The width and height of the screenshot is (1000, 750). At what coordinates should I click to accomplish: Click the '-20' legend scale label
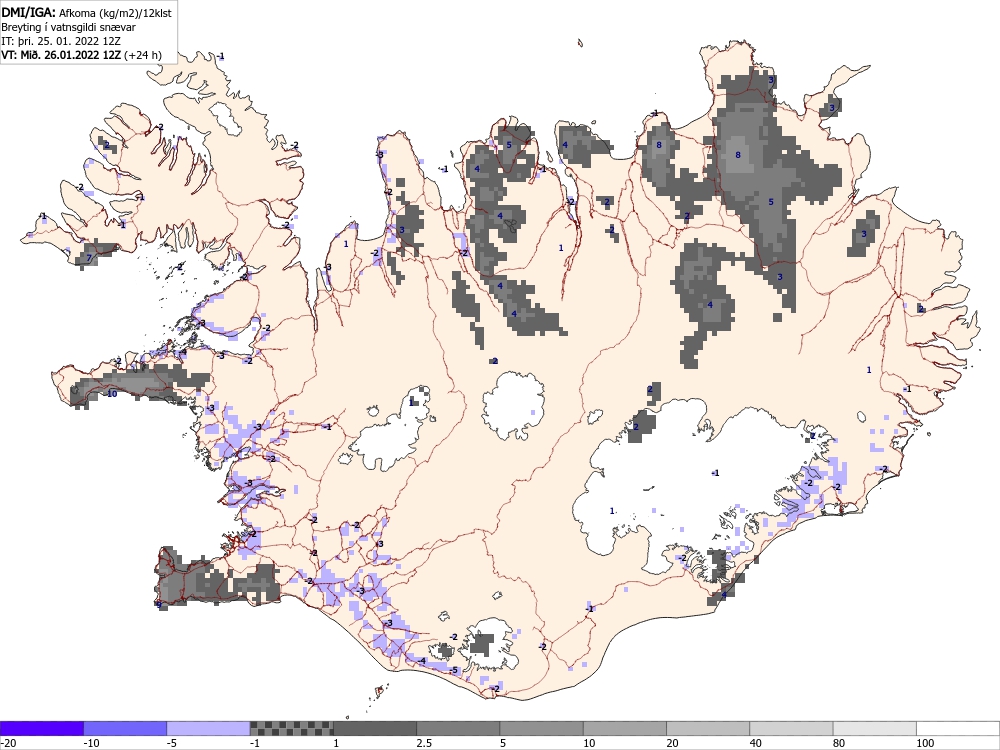click(8, 743)
